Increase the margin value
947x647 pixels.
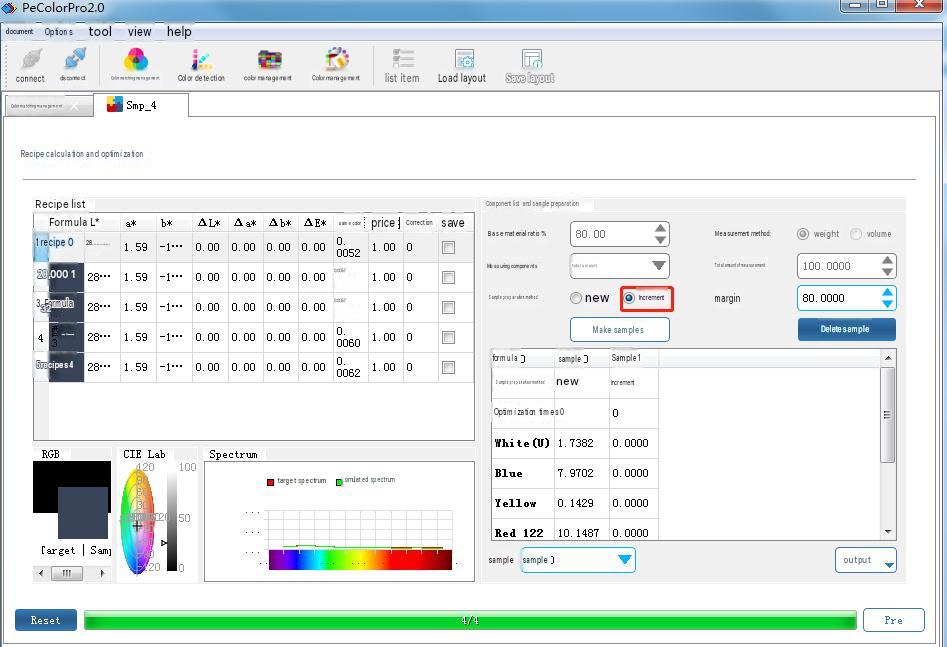tap(887, 292)
